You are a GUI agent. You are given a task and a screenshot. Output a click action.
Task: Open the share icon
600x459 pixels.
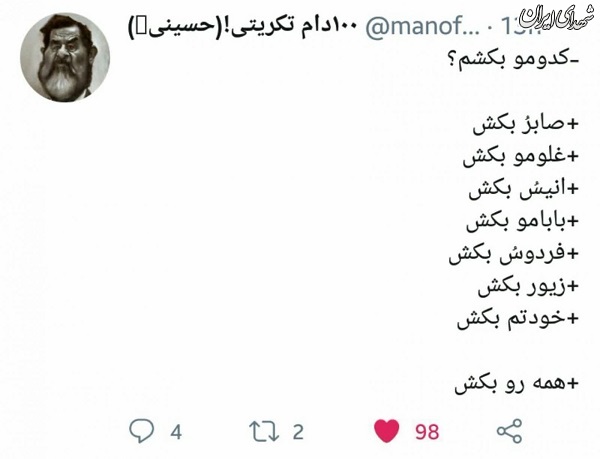point(509,431)
